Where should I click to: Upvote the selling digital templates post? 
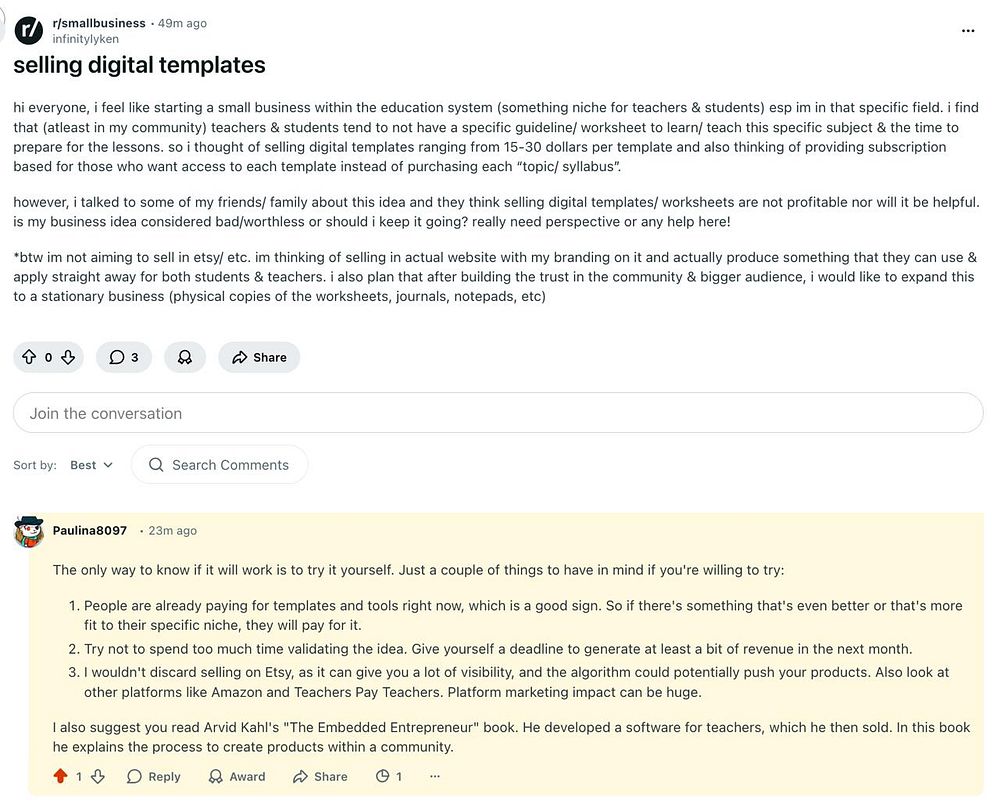click(x=29, y=357)
